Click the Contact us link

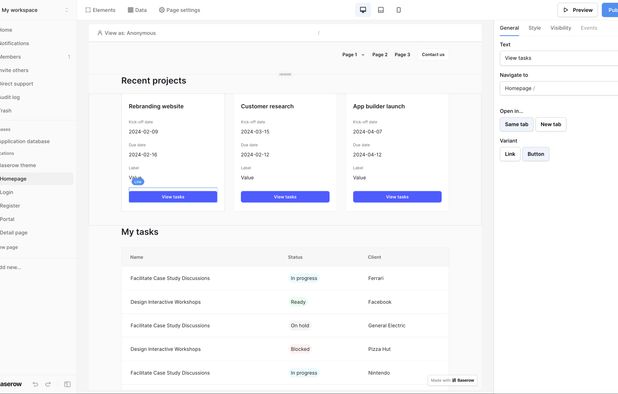coord(433,54)
